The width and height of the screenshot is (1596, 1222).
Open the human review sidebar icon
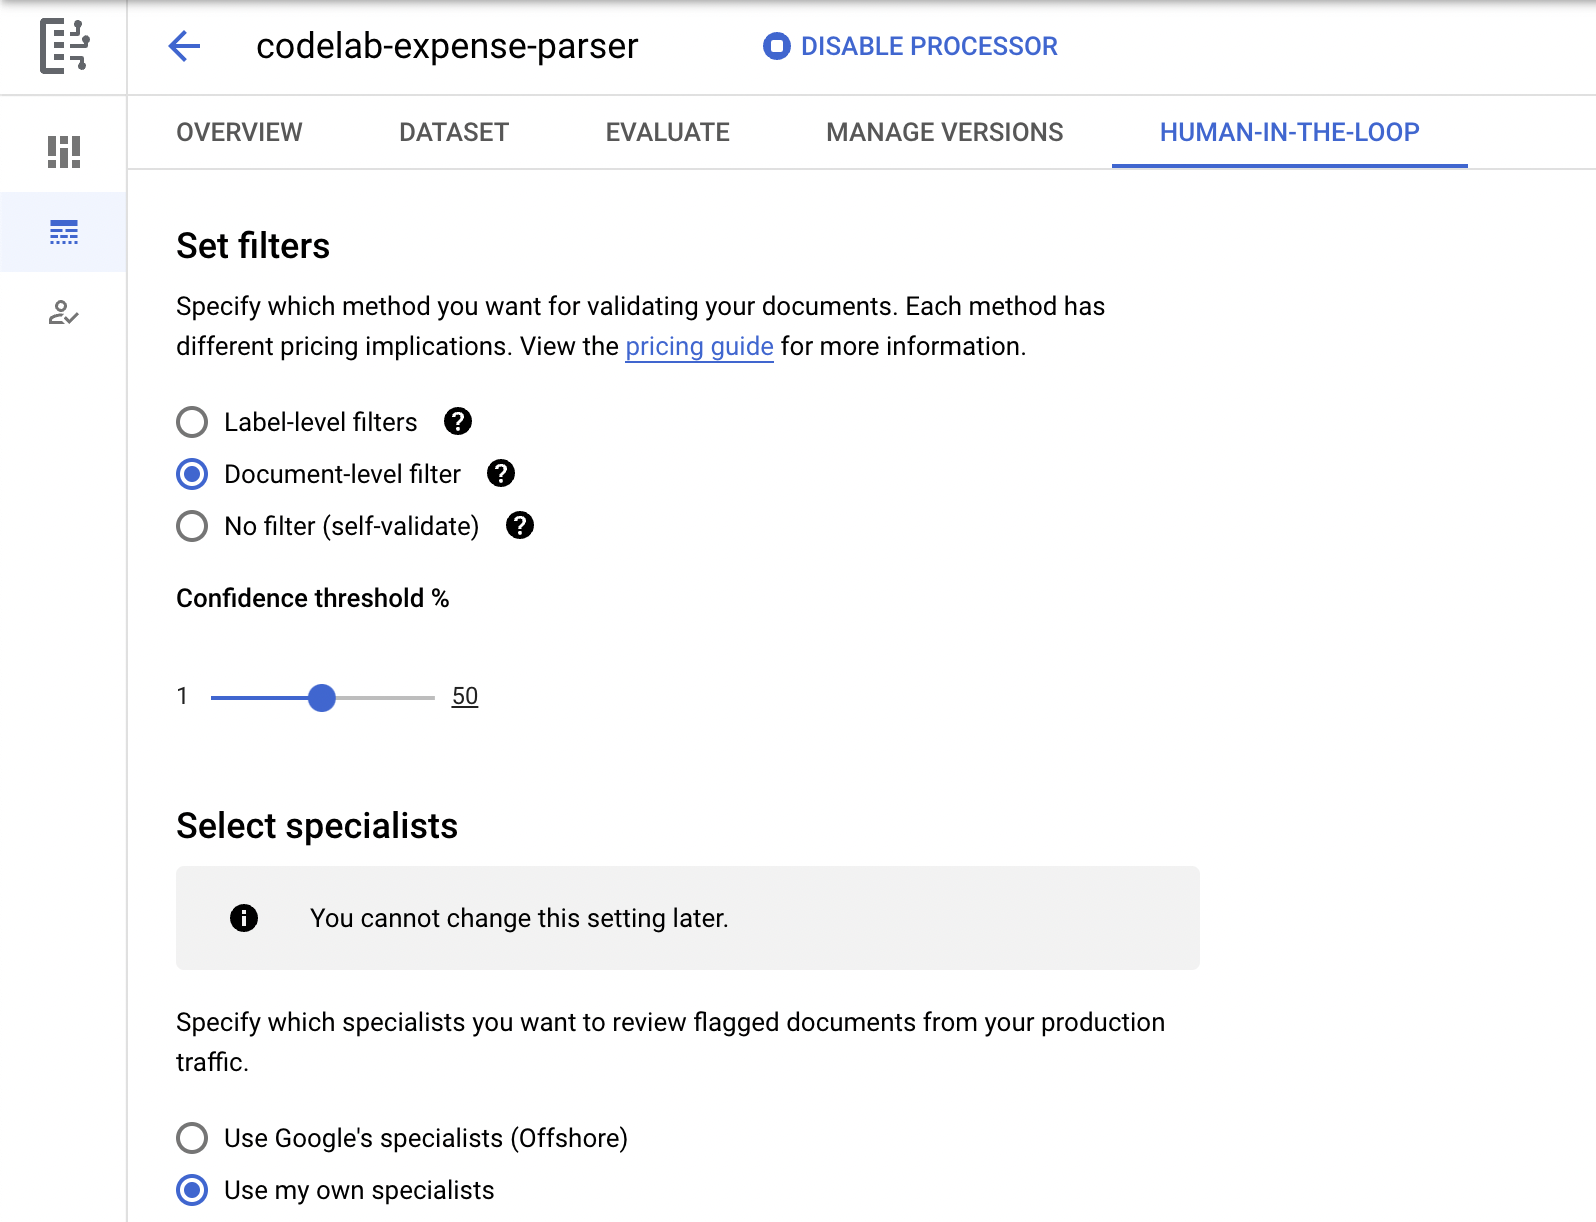pyautogui.click(x=64, y=314)
